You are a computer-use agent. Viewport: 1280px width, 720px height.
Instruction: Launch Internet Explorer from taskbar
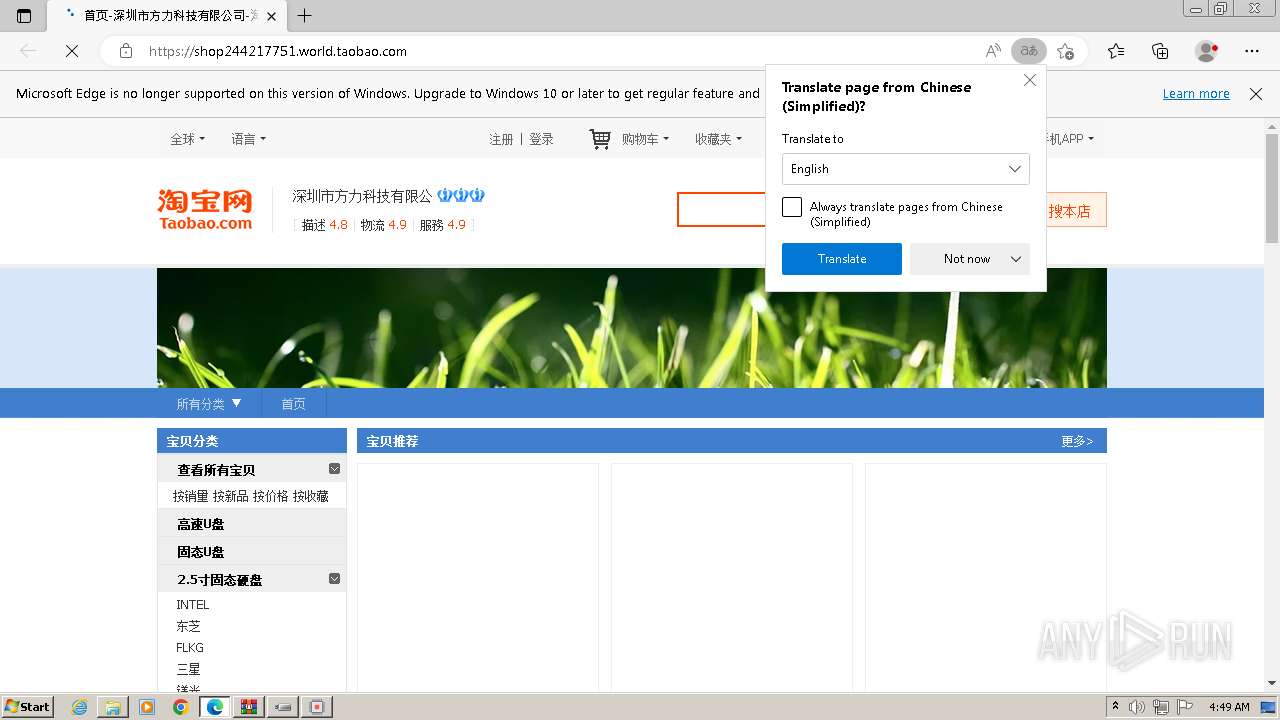coord(80,707)
